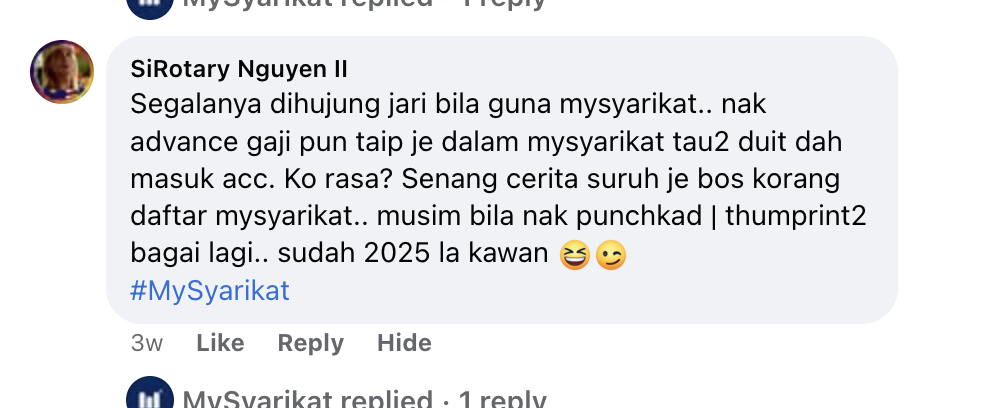
Task: Like SiRotary Nguyen II's comment
Action: click(220, 343)
